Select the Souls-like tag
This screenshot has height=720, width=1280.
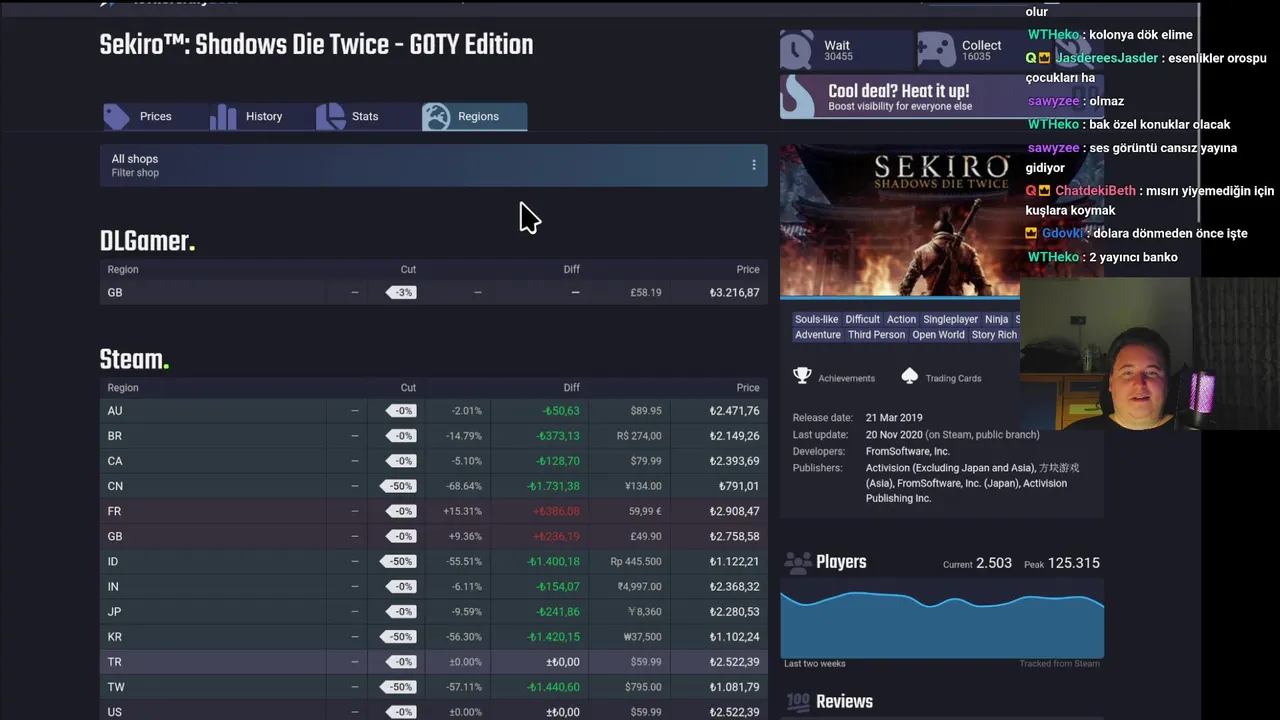(x=816, y=319)
